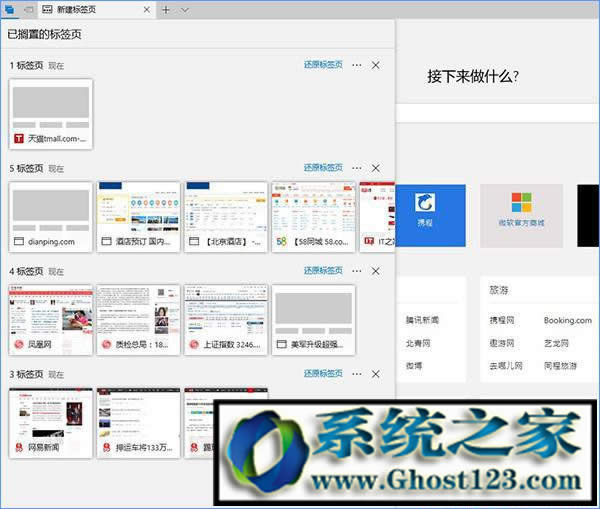The height and width of the screenshot is (509, 600).
Task: Open more options for the 4 标签页 group
Action: point(357,271)
